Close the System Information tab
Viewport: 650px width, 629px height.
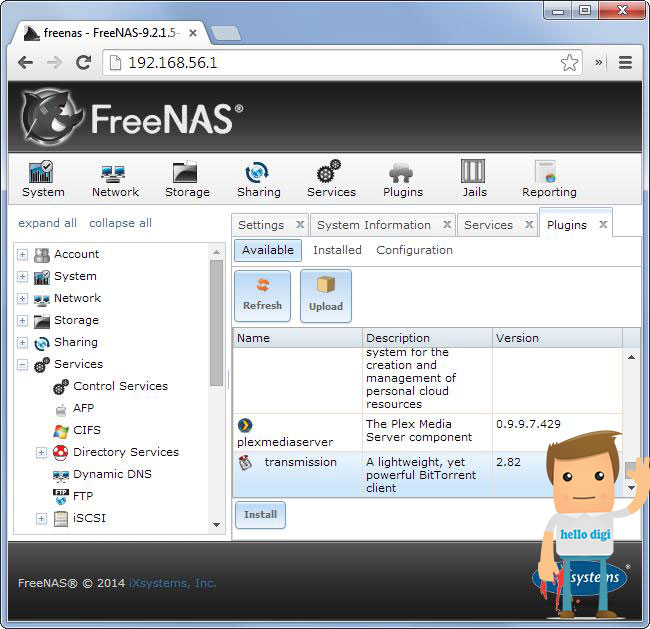(447, 225)
